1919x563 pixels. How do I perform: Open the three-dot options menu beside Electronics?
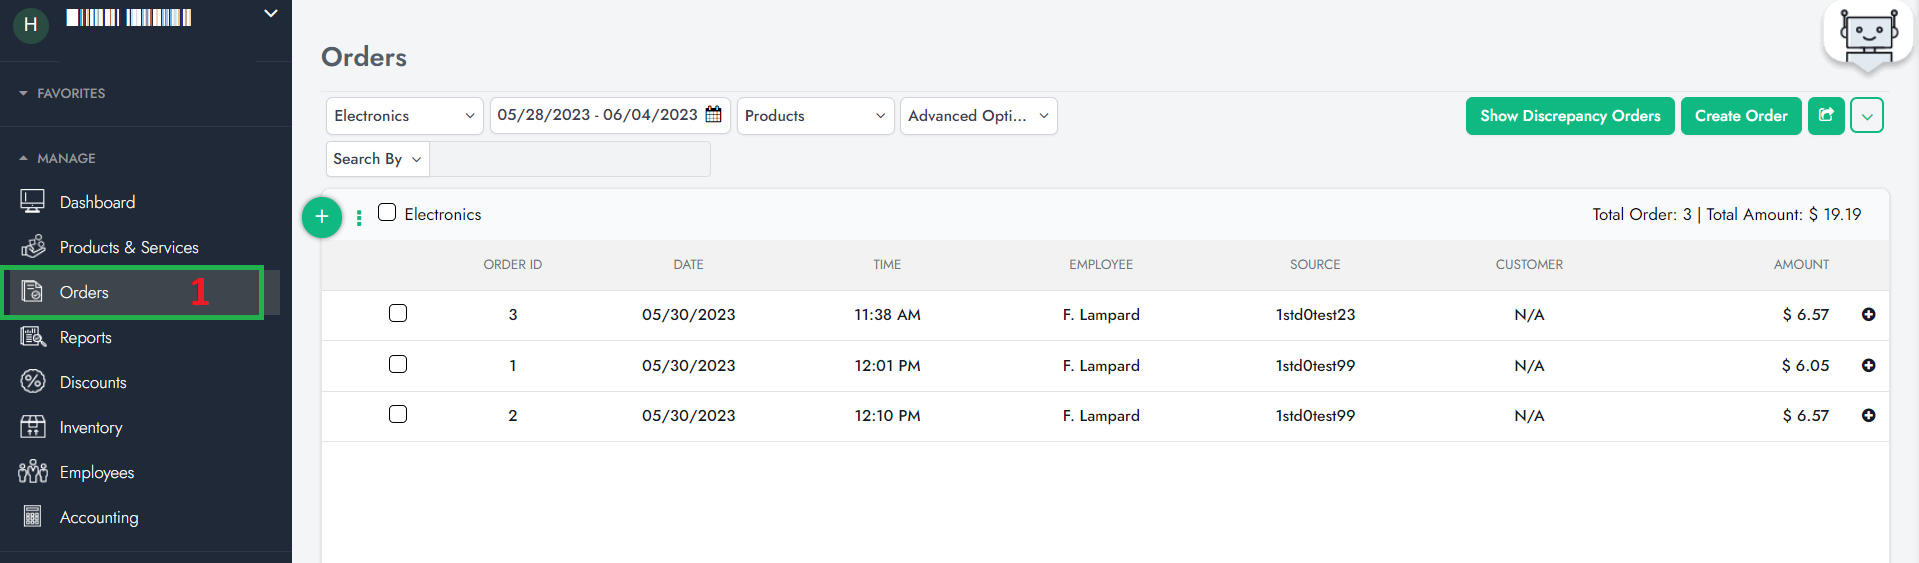click(359, 217)
